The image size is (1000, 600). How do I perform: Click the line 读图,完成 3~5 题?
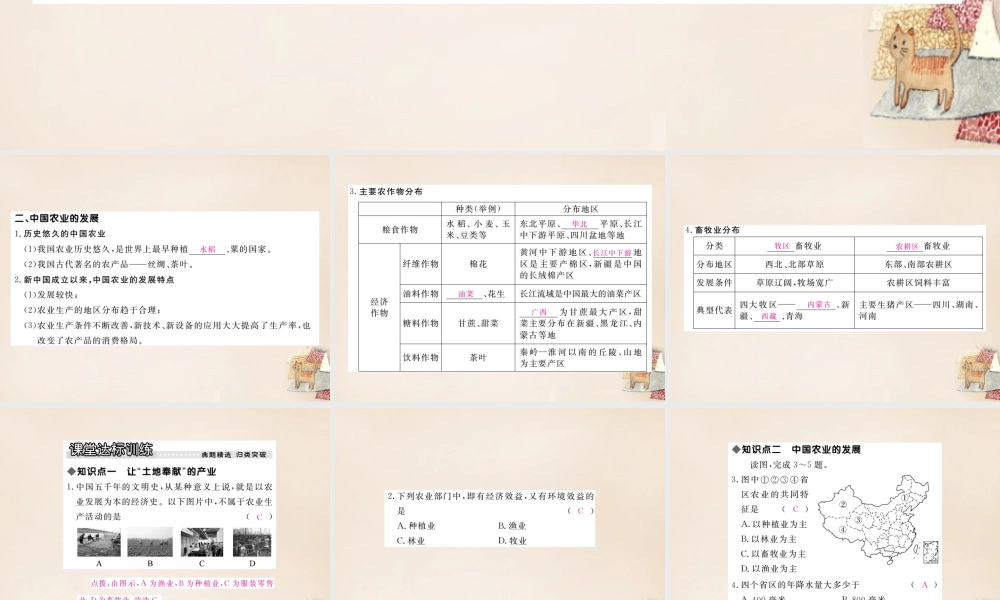pyautogui.click(x=789, y=465)
